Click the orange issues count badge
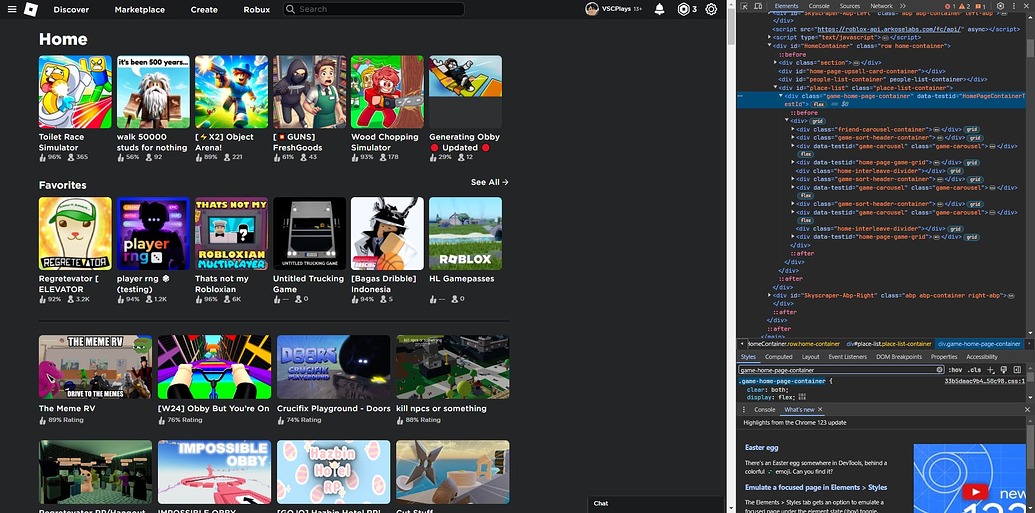 pos(980,7)
